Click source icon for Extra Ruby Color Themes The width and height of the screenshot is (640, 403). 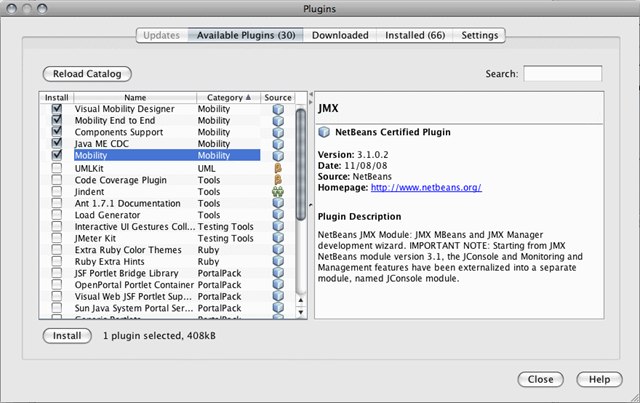(x=278, y=249)
